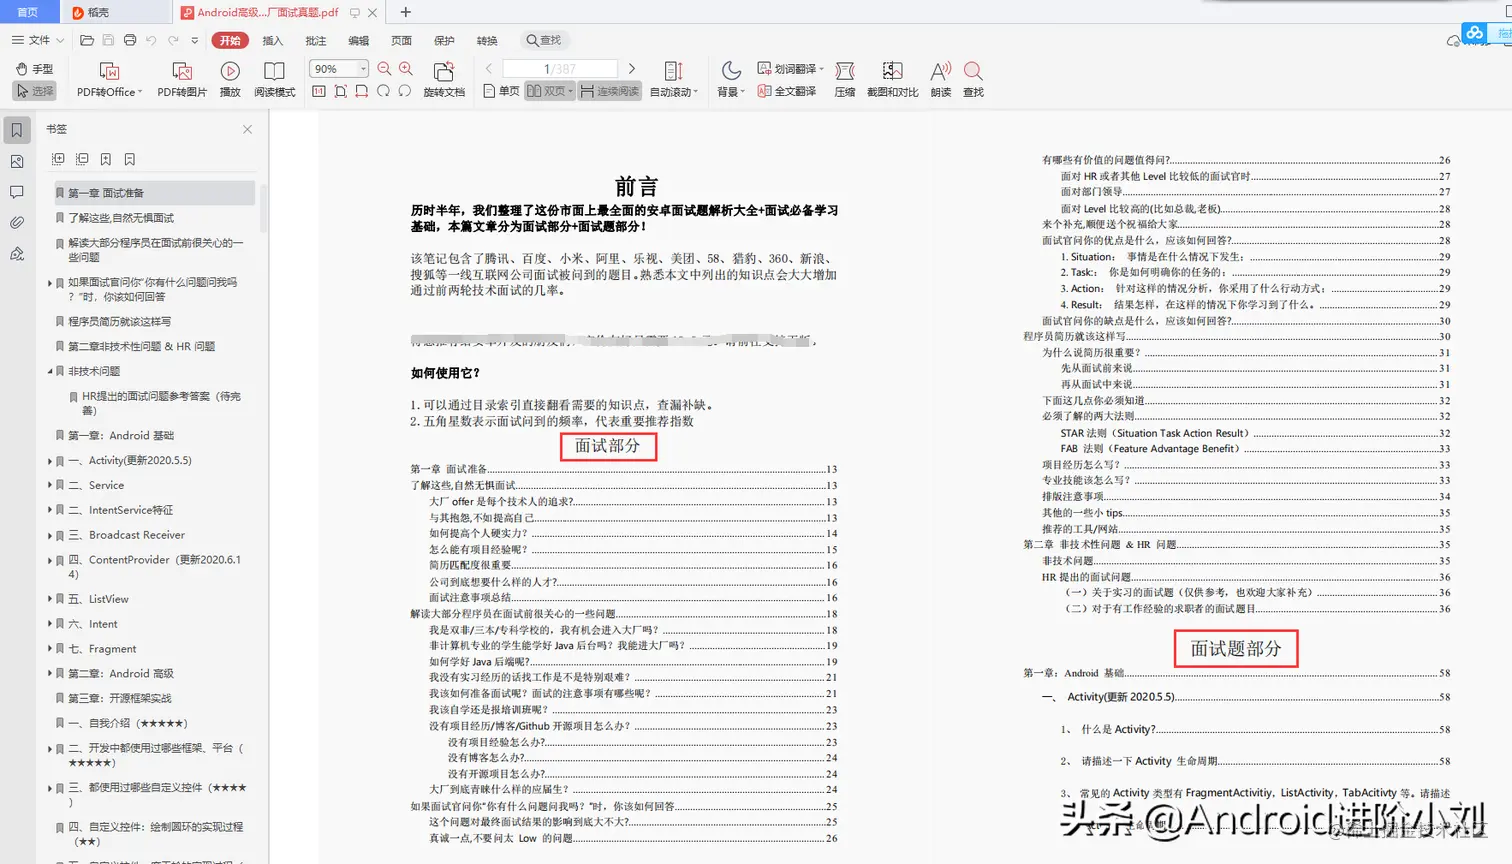This screenshot has height=864, width=1512.
Task: Switch to the 批注 annotation tab
Action: pyautogui.click(x=315, y=41)
